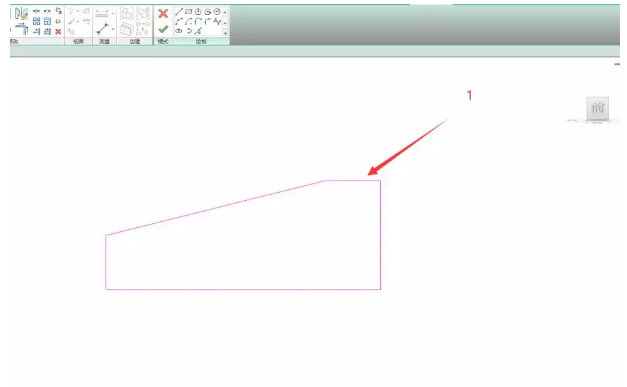Select the Line draw tool

click(x=179, y=12)
